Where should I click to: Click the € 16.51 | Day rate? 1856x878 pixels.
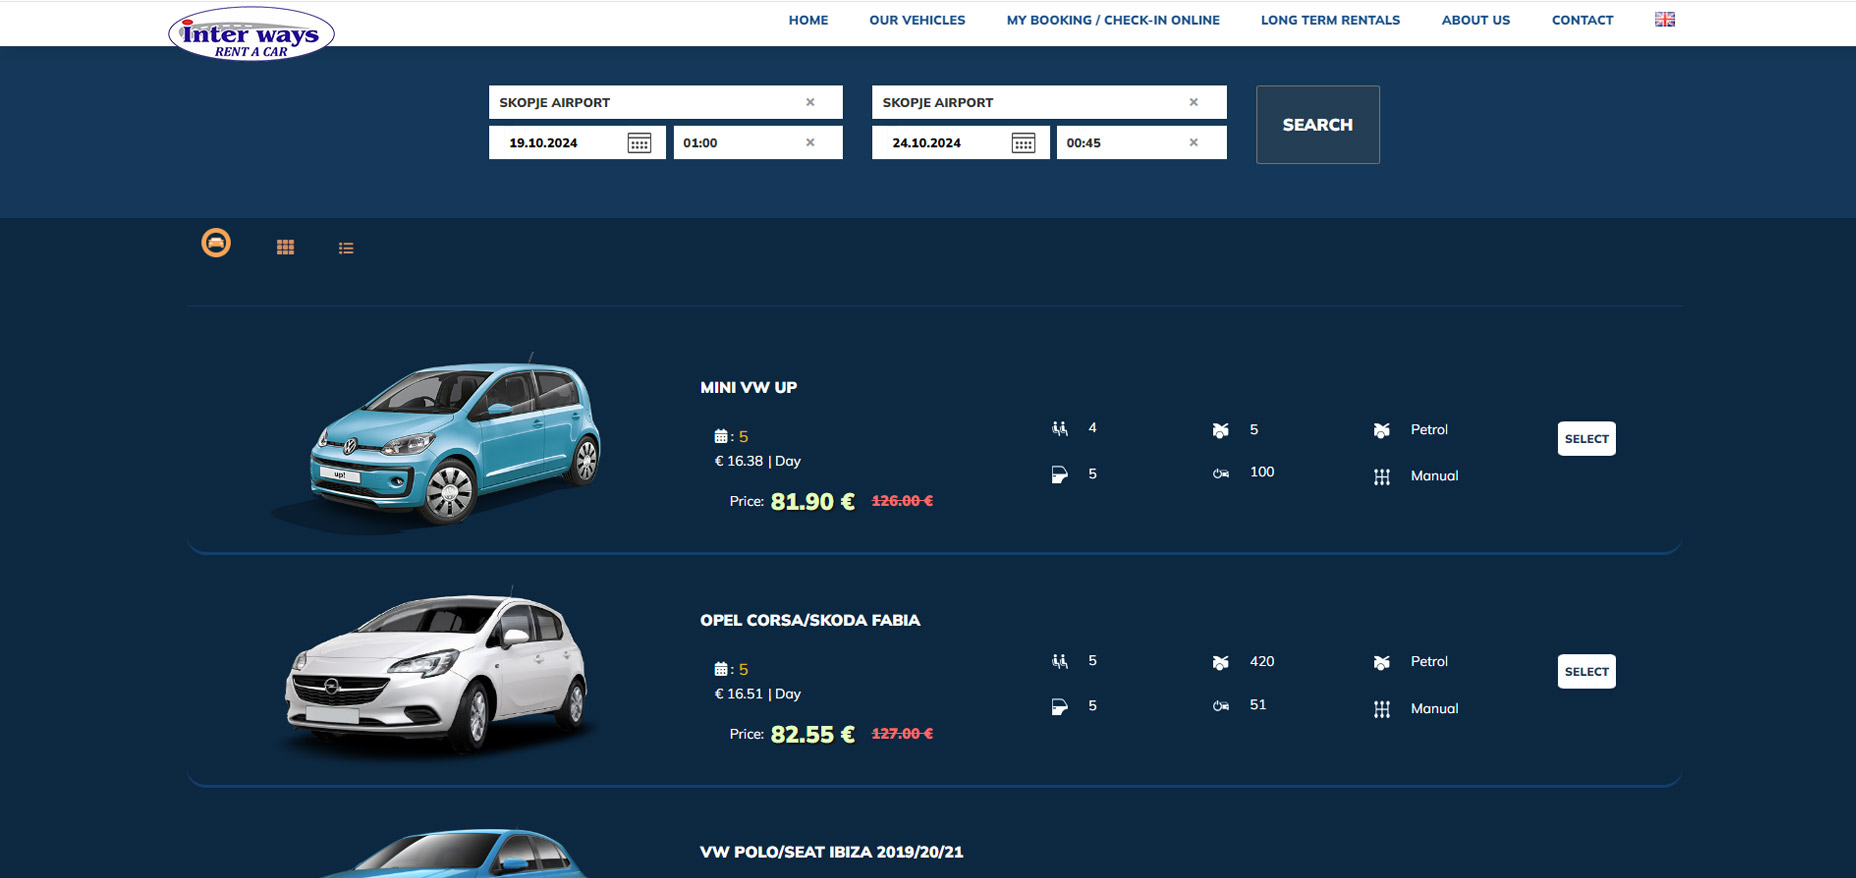tap(758, 694)
